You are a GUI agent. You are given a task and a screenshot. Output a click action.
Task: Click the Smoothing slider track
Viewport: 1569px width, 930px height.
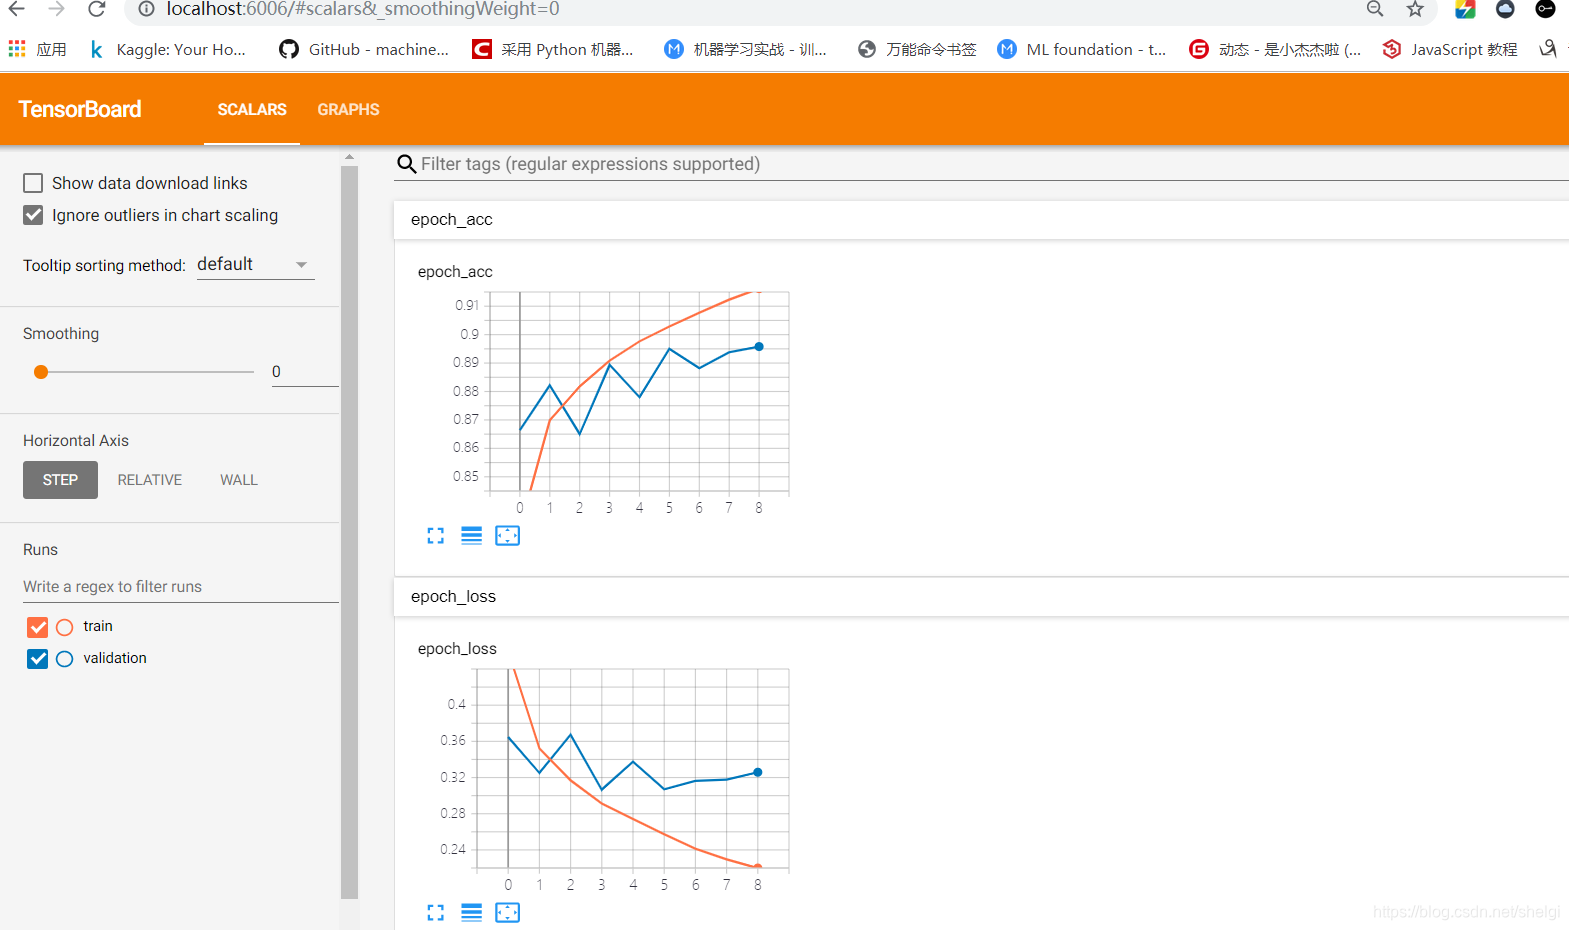(x=148, y=372)
